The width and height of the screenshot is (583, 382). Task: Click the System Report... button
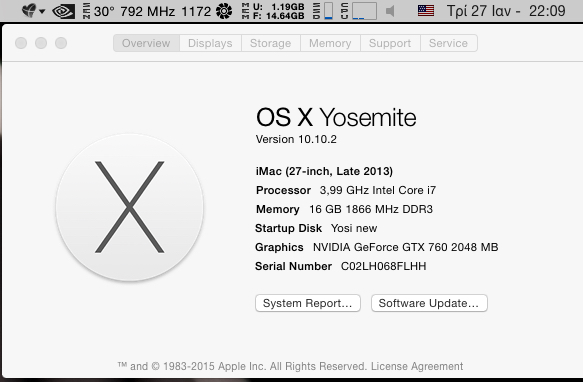click(308, 303)
